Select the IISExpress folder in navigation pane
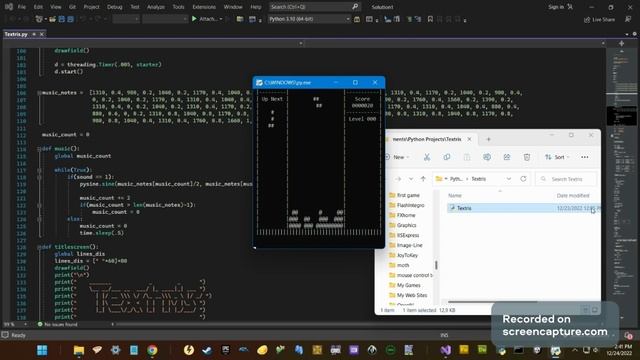Image resolution: width=640 pixels, height=360 pixels. 408,236
